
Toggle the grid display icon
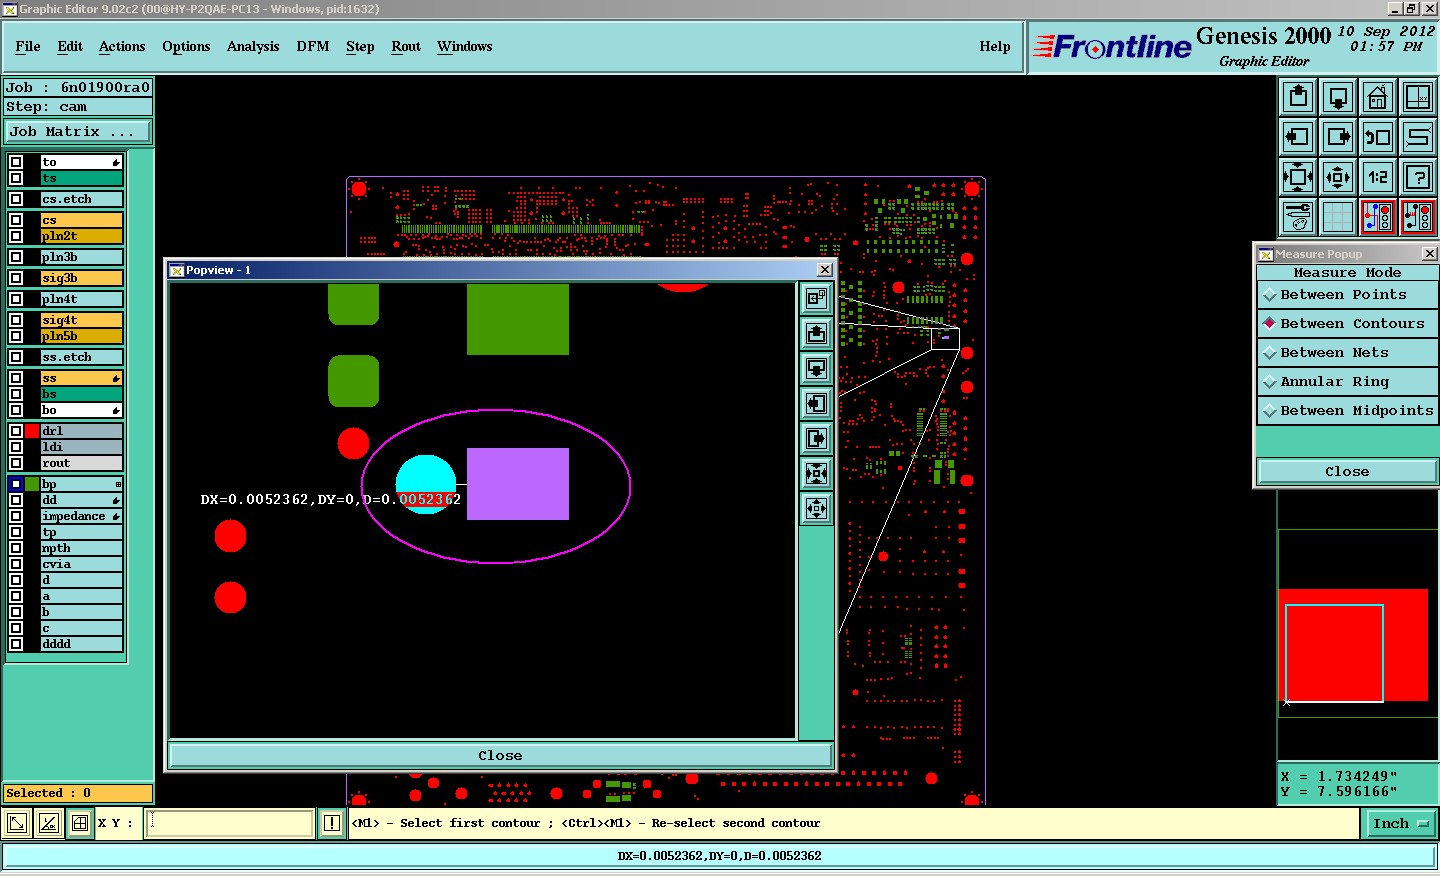click(1338, 216)
